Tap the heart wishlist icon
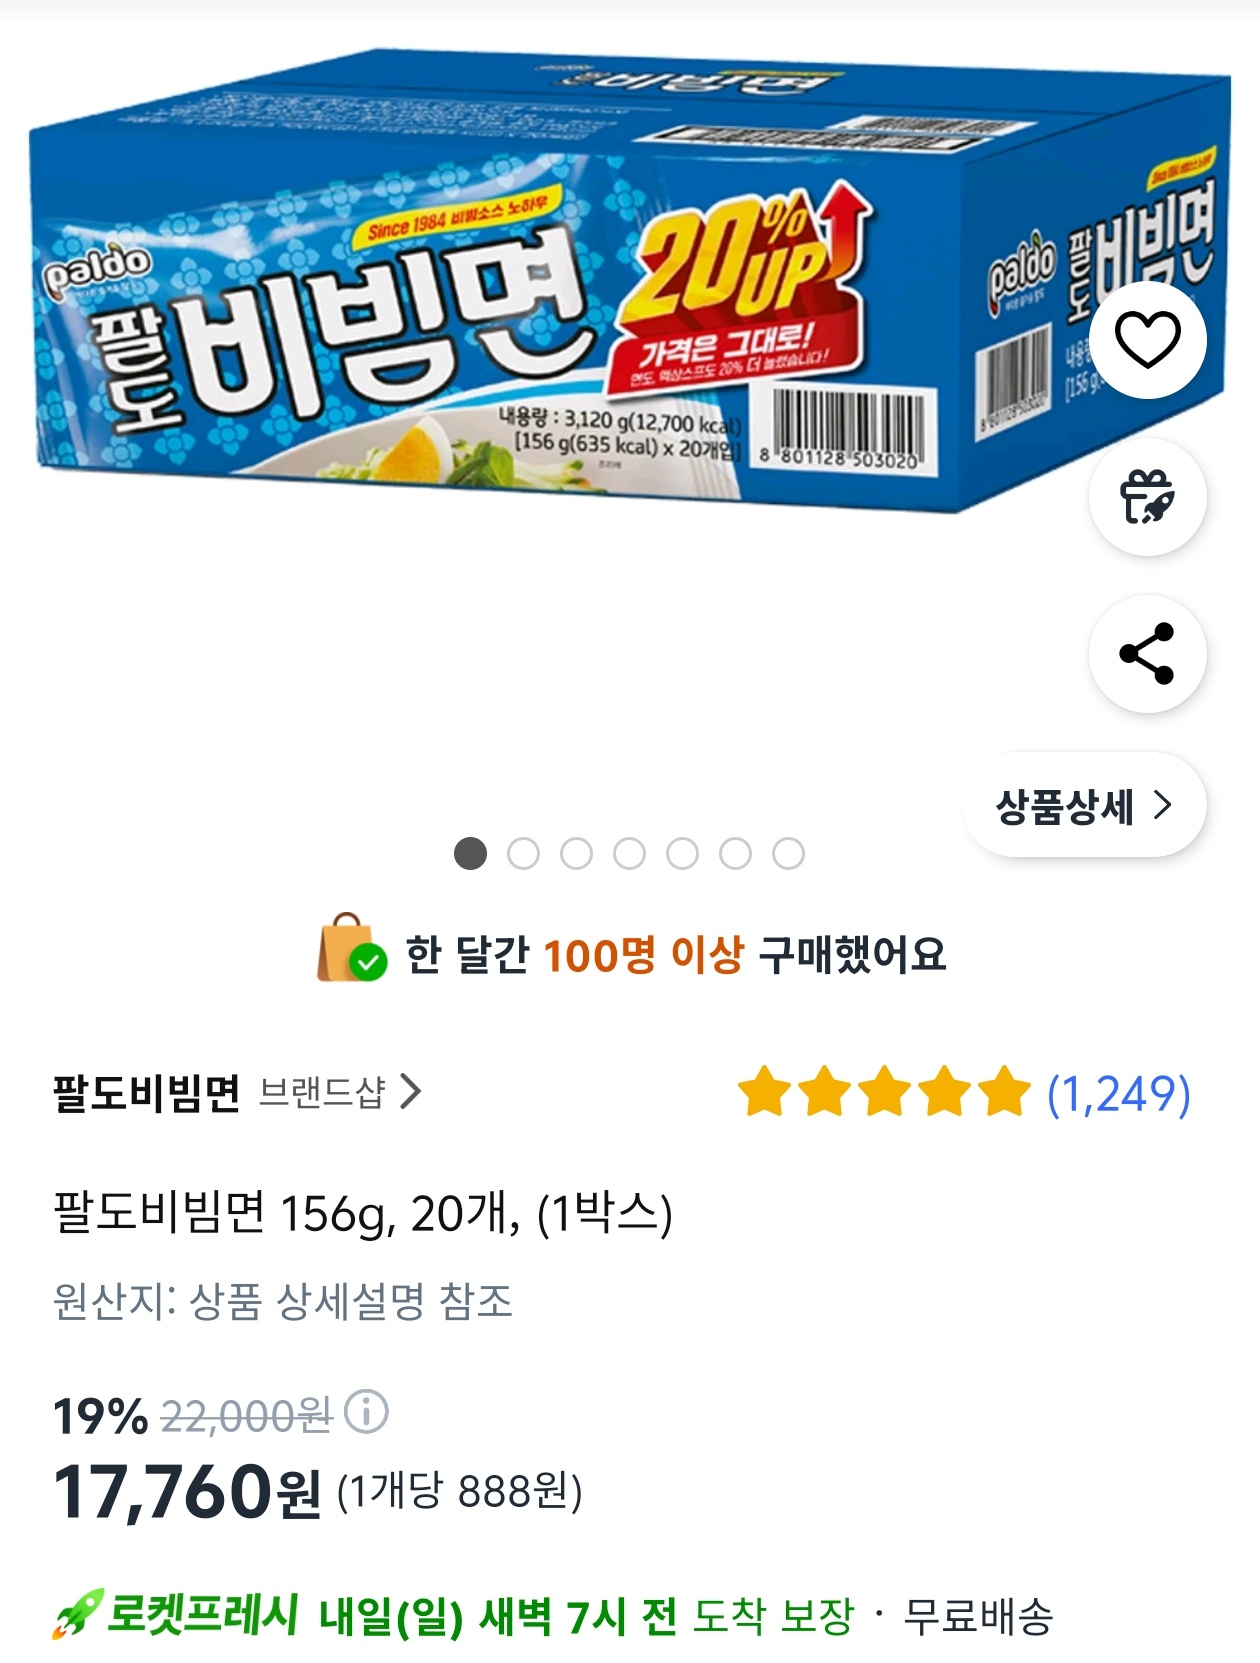This screenshot has height=1663, width=1260. [1147, 340]
